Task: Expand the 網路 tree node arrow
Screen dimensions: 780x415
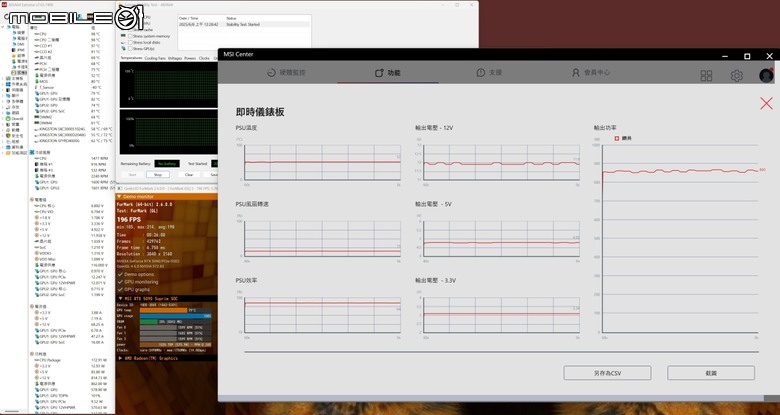Action: click(3, 113)
